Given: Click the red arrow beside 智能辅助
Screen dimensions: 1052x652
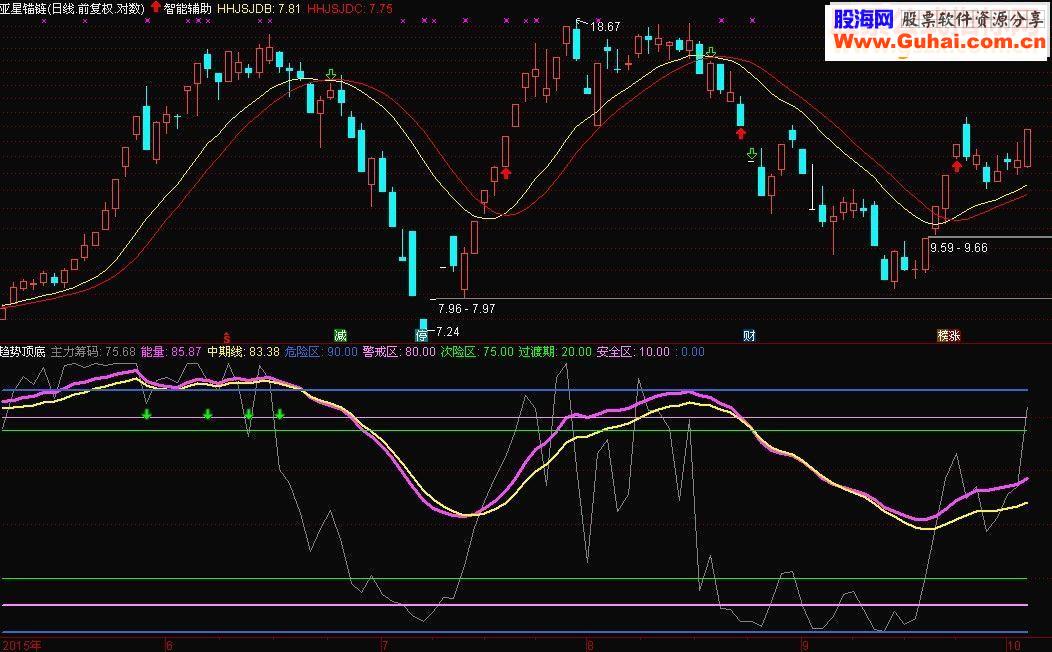Looking at the screenshot, I should point(156,7).
